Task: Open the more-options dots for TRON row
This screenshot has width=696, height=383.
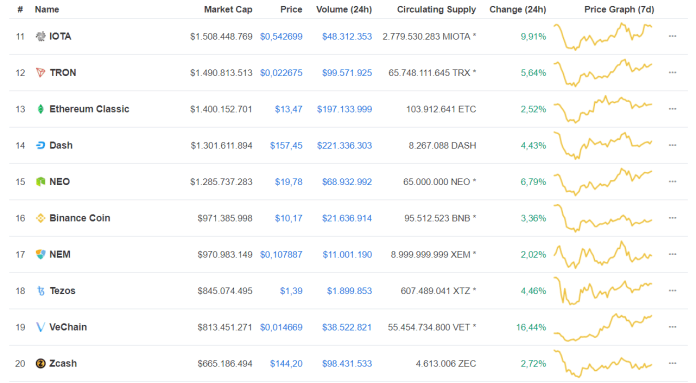Action: click(672, 73)
